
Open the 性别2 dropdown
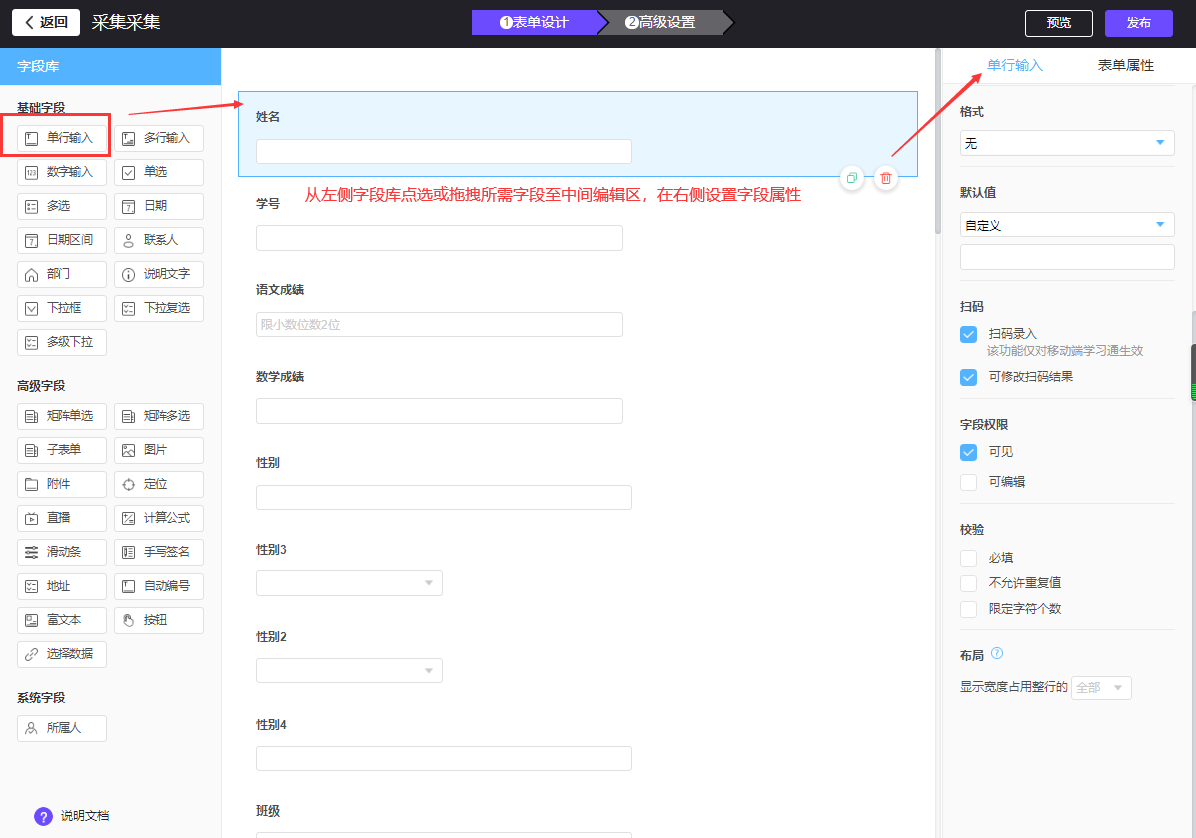(x=349, y=670)
